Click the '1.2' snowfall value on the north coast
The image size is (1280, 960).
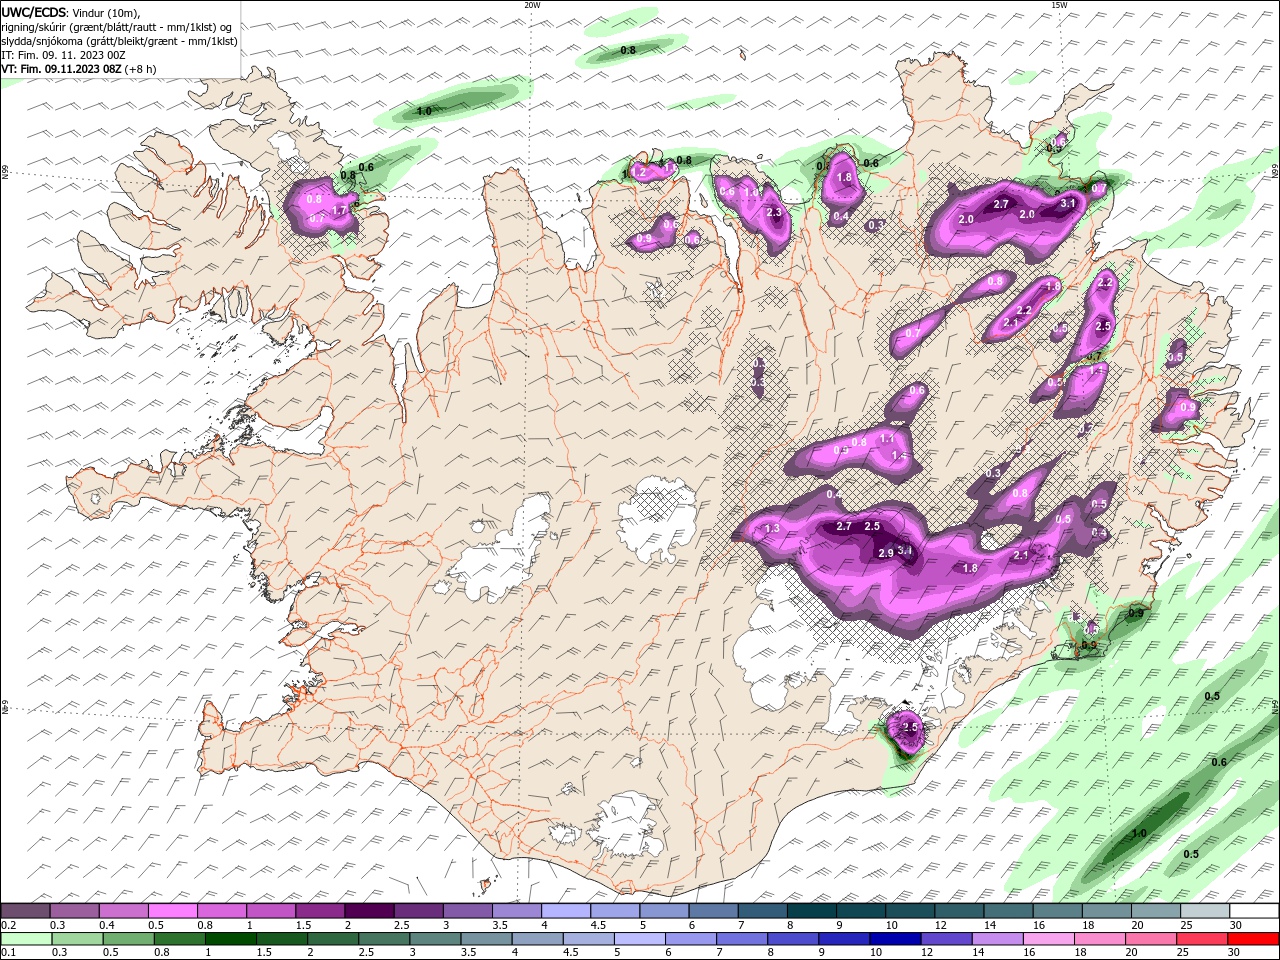pyautogui.click(x=640, y=172)
